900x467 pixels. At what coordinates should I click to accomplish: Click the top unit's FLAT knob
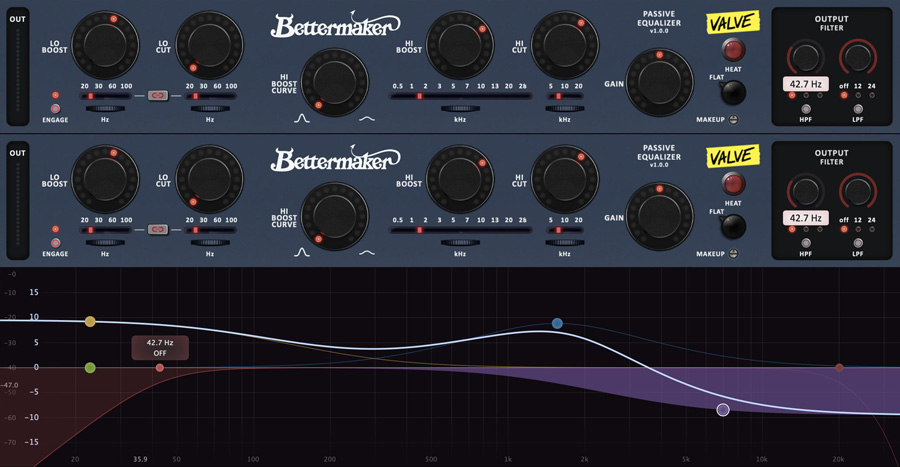coord(733,92)
